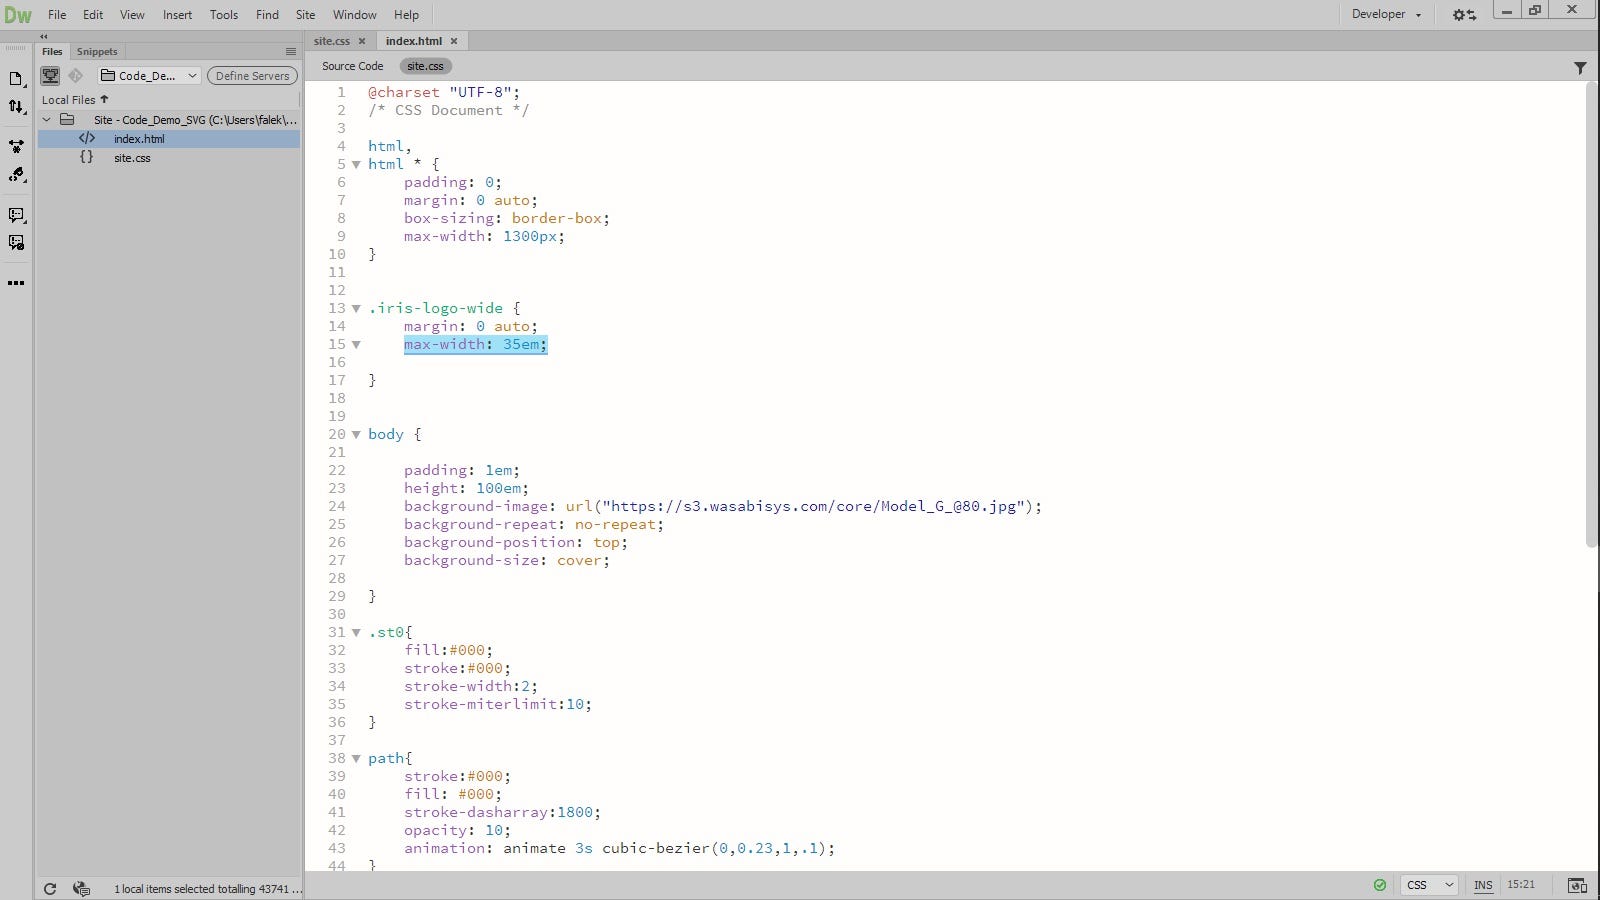
Task: Switch to the Files panel tab
Action: [52, 52]
